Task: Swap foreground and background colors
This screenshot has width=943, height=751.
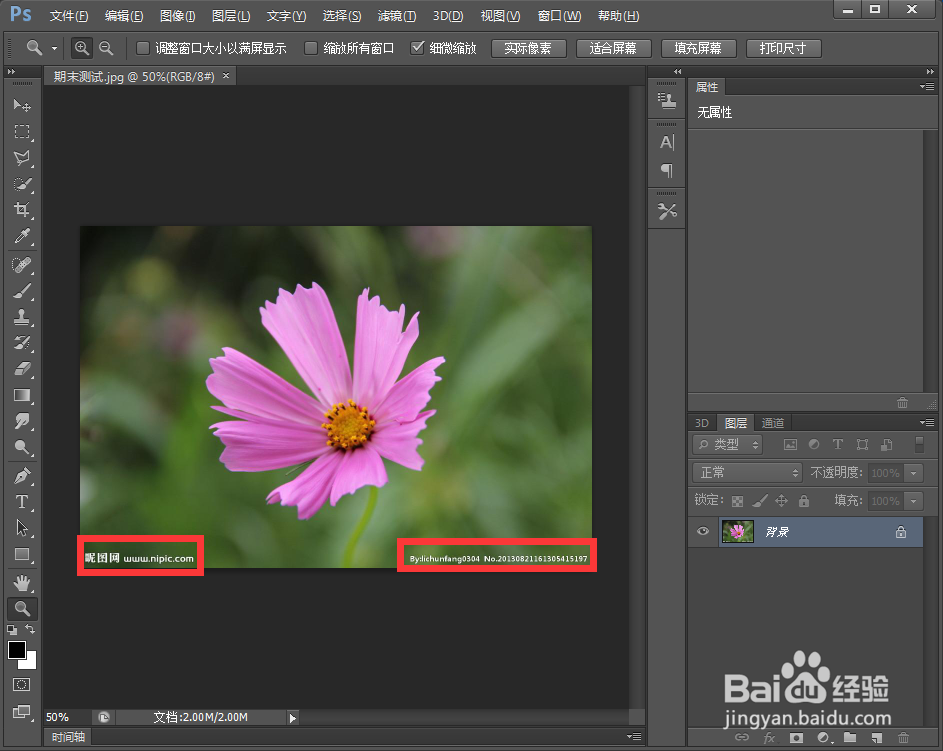Action: [x=30, y=629]
